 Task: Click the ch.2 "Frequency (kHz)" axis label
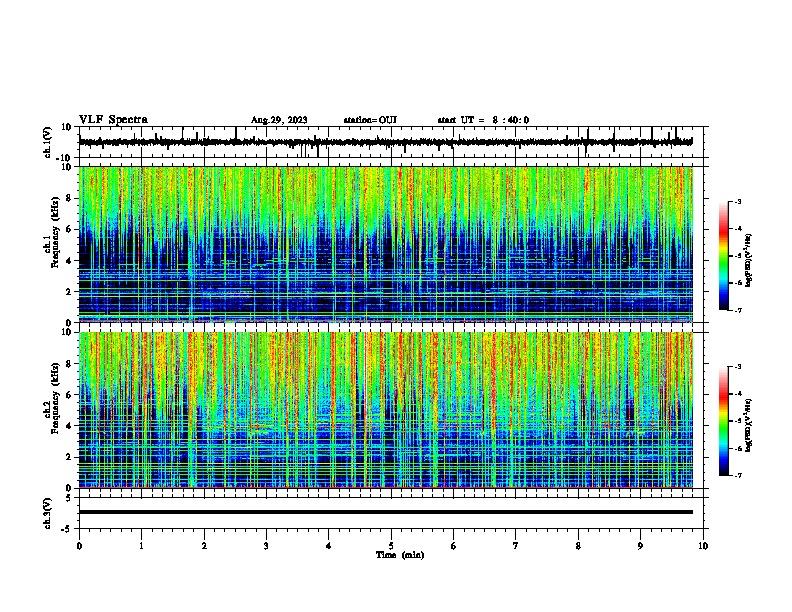(55, 398)
